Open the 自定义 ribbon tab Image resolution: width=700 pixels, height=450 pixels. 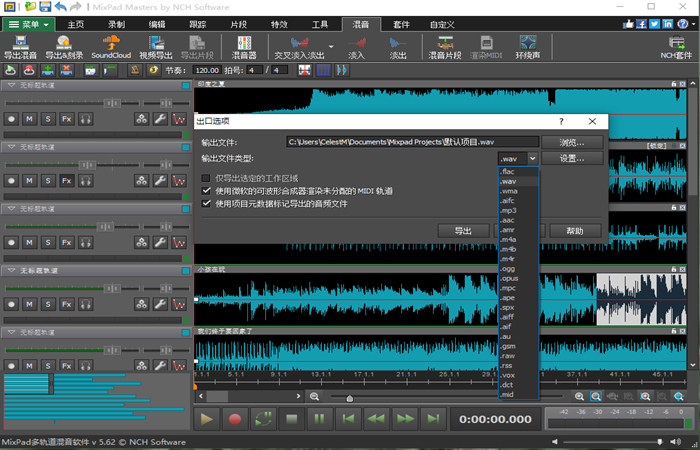pos(442,25)
